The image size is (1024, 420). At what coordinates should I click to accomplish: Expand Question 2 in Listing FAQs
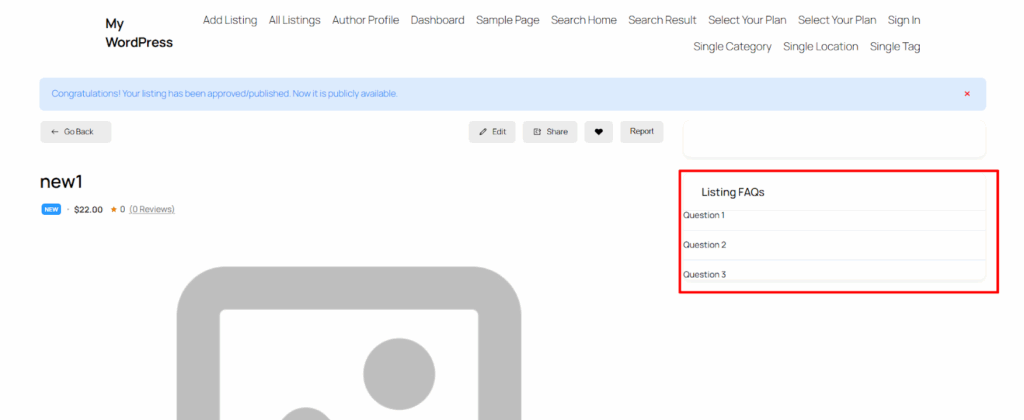(704, 245)
